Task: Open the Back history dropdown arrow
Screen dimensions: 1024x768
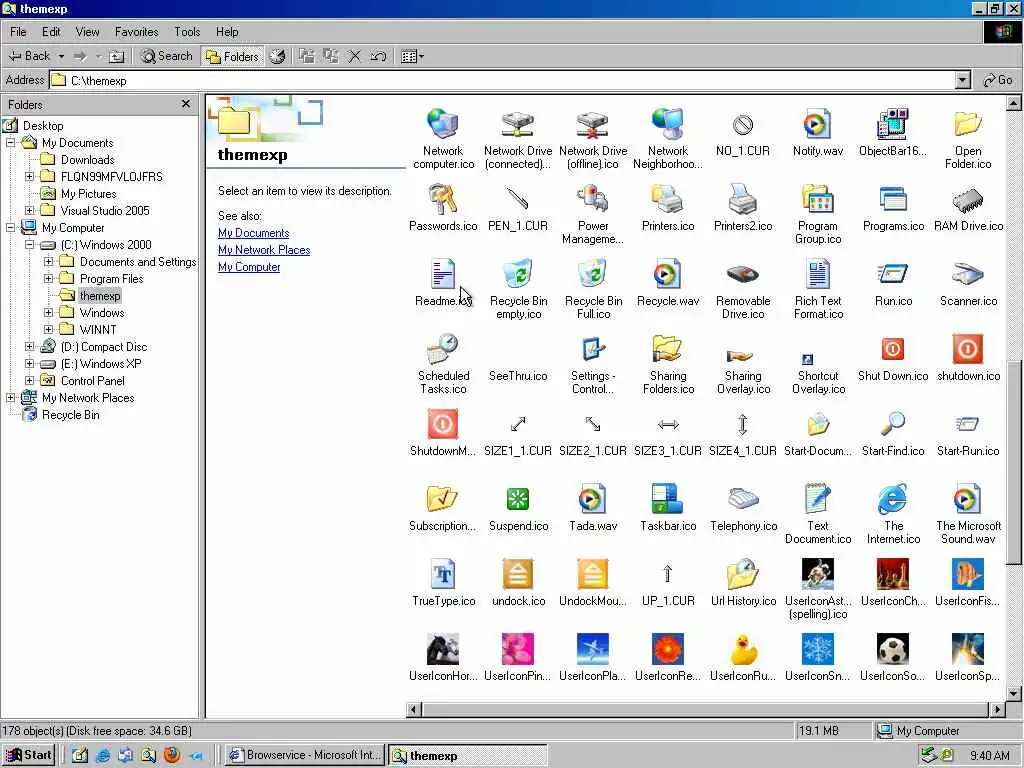Action: [x=61, y=56]
